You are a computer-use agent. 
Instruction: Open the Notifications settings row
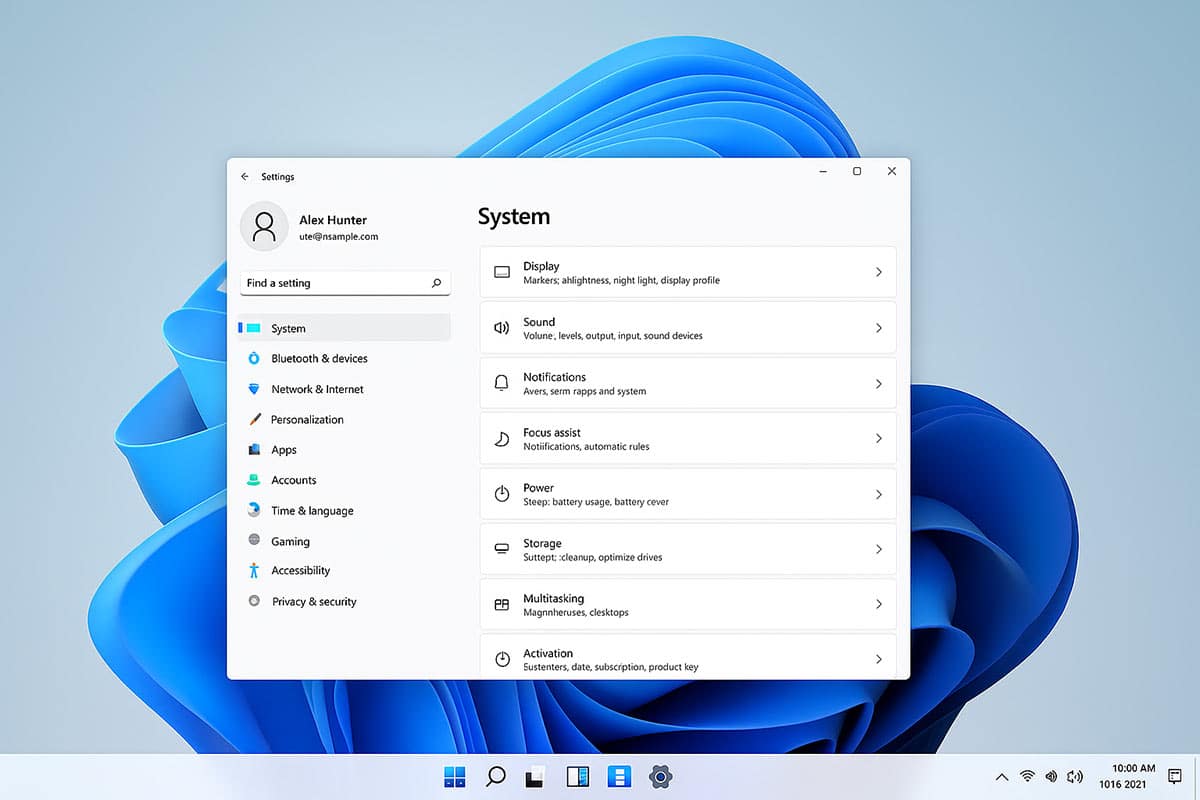click(x=688, y=384)
